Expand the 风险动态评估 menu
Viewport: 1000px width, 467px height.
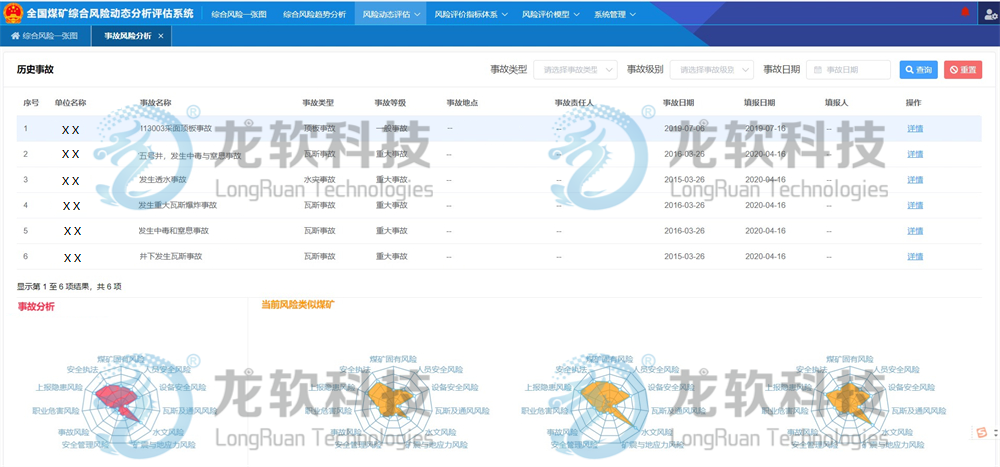coord(389,15)
